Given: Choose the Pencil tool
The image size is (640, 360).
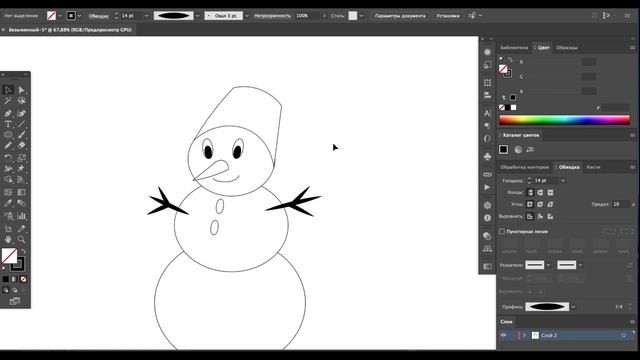Looking at the screenshot, I should (8, 145).
